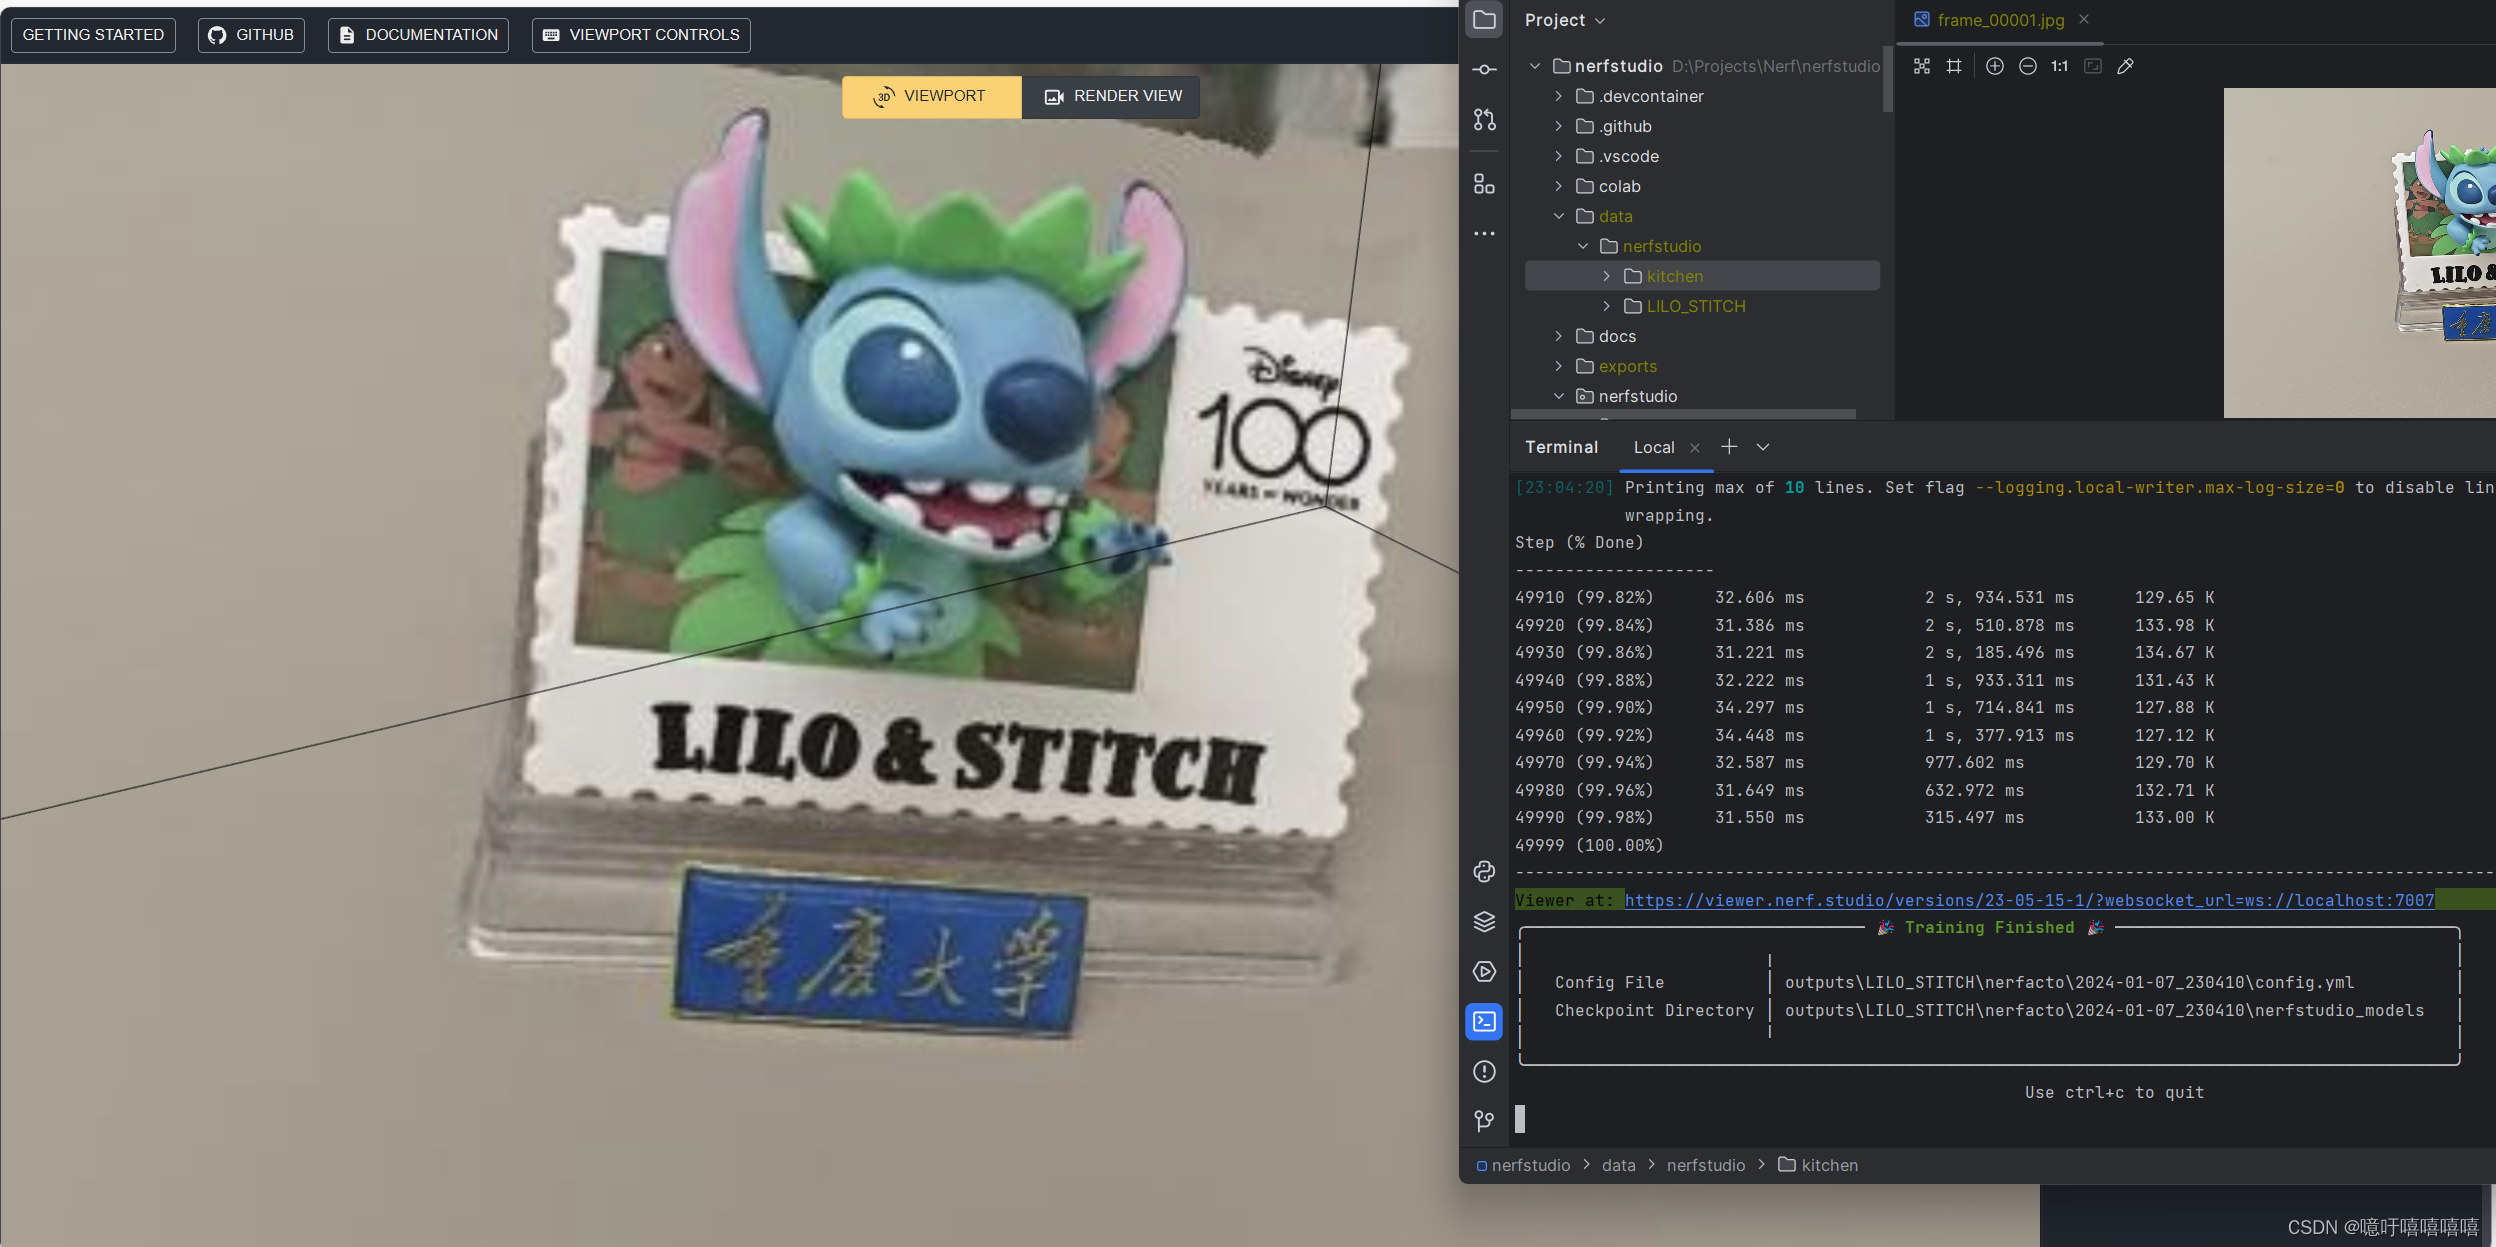Expand the .github folder
The height and width of the screenshot is (1247, 2496).
(1558, 126)
